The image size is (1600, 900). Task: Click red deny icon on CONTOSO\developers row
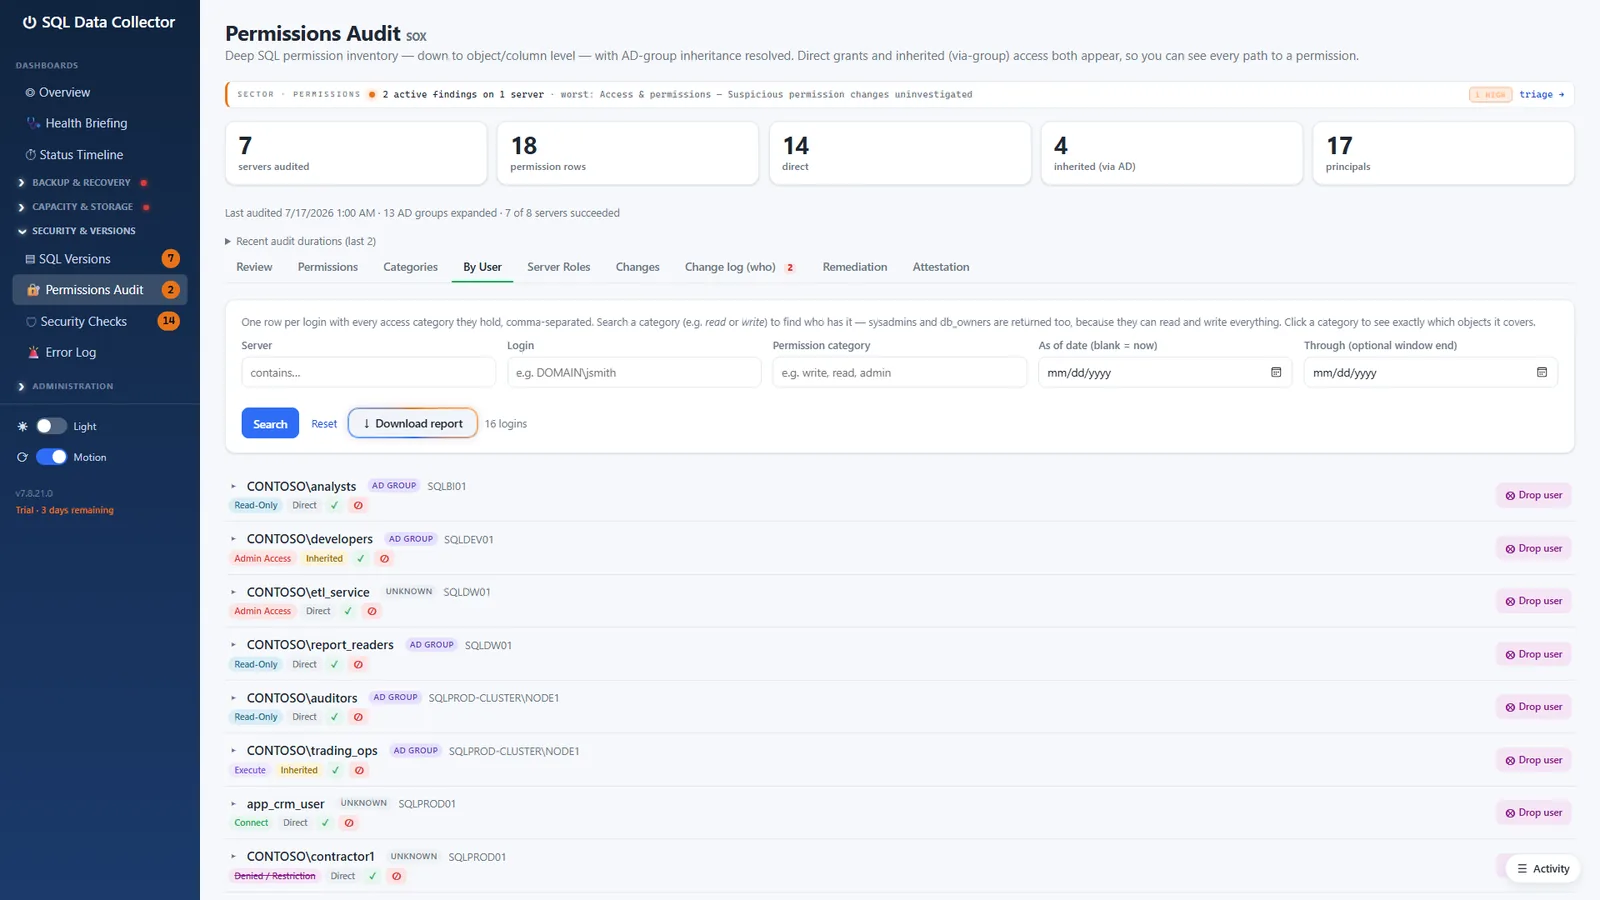click(384, 559)
